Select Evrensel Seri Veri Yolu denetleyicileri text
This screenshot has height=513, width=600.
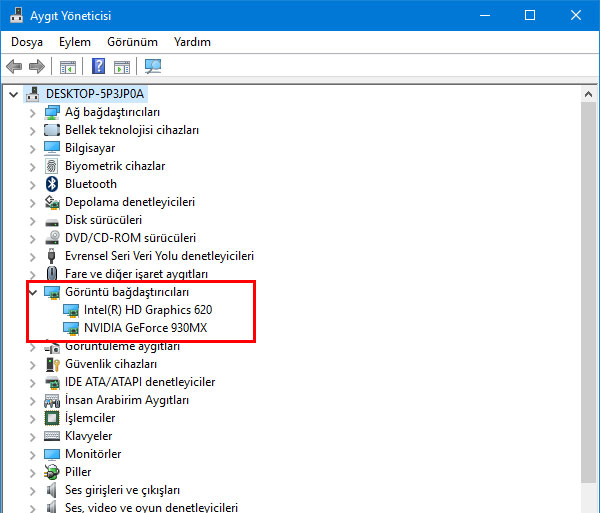click(159, 256)
